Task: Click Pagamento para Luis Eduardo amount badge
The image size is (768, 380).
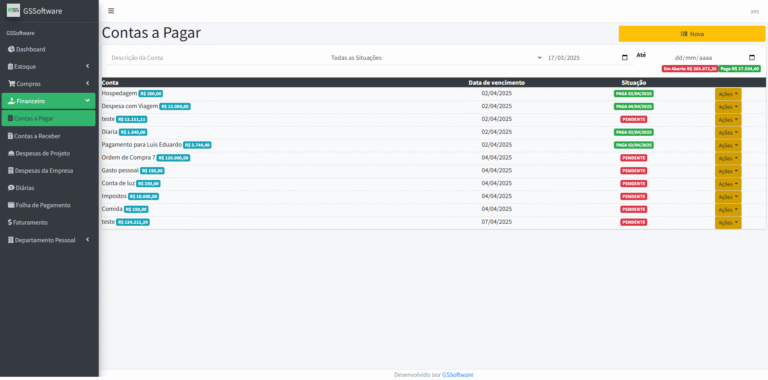Action: point(197,145)
